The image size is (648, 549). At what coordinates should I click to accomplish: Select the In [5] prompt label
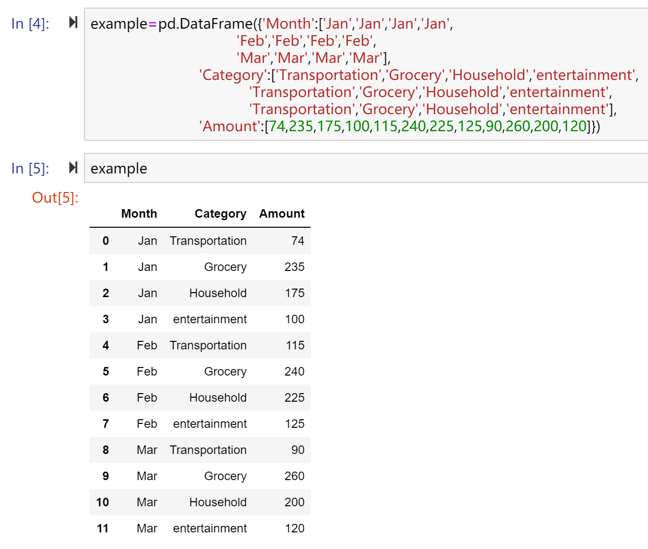click(x=30, y=168)
